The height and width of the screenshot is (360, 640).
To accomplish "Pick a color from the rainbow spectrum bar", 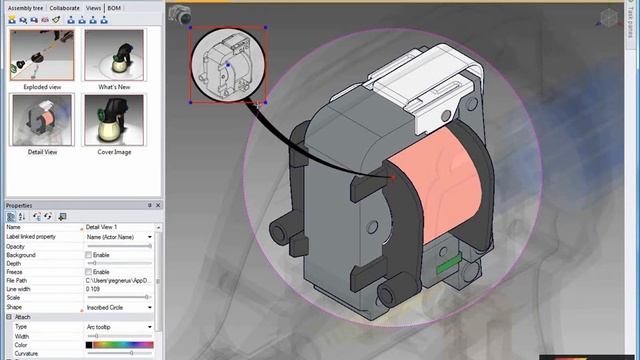I will tap(123, 345).
